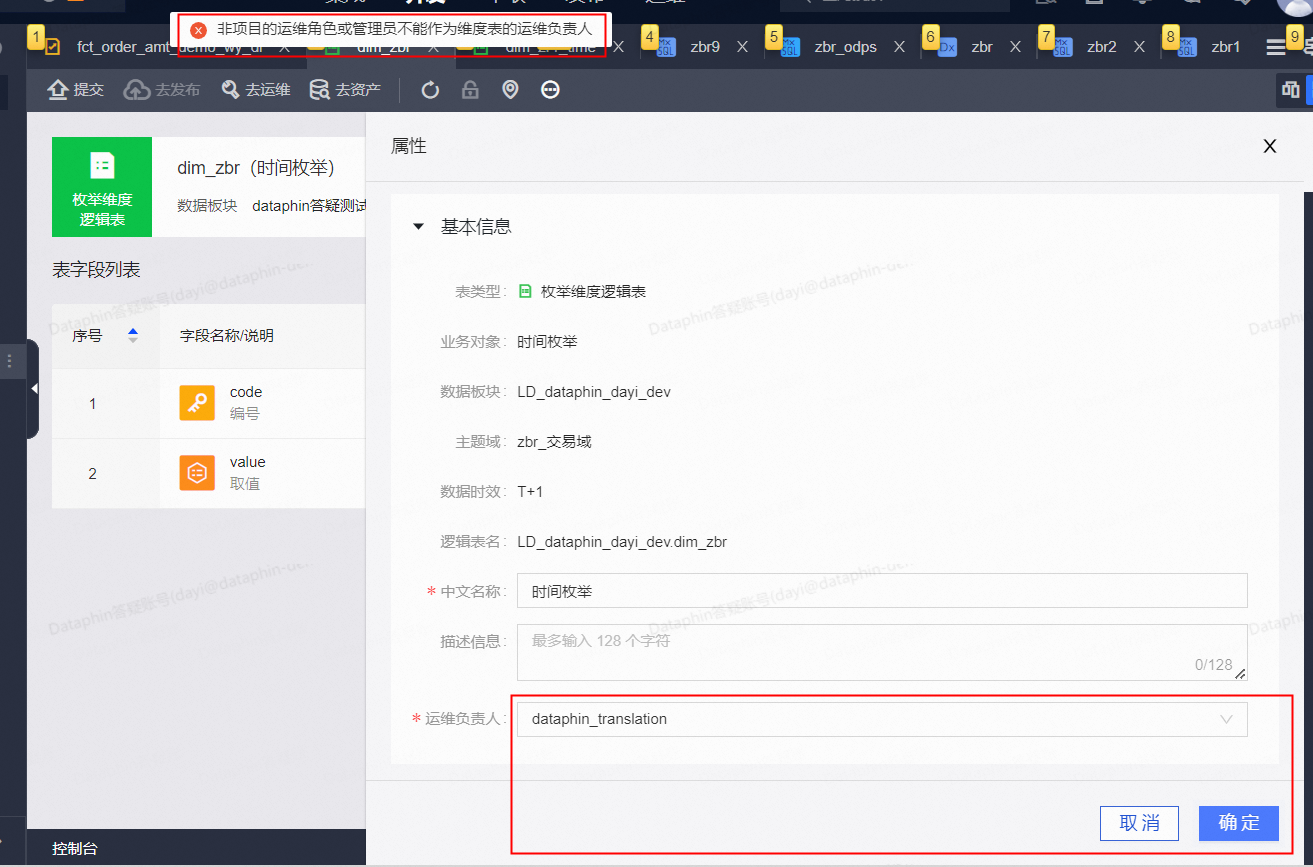Click the location pin icon
The image size is (1313, 867).
pos(510,91)
